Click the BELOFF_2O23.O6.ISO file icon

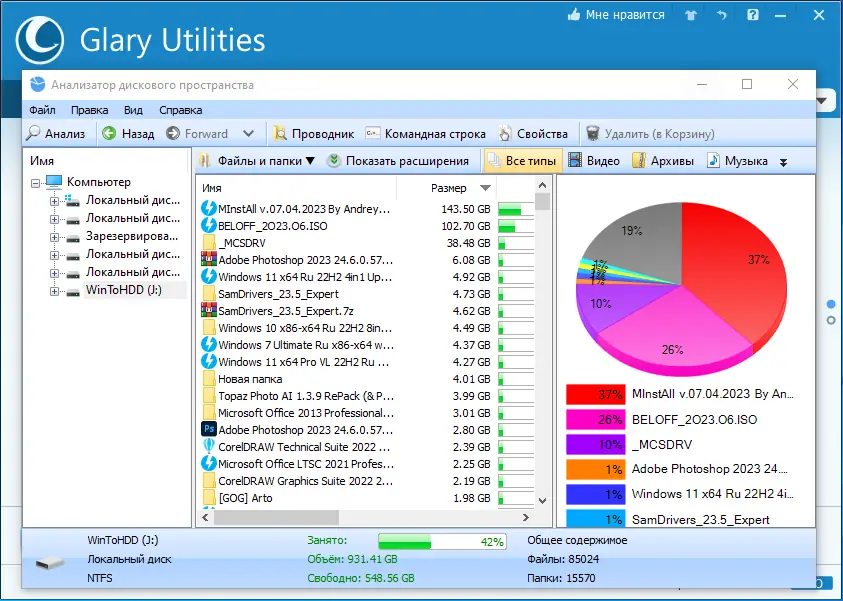click(x=209, y=226)
